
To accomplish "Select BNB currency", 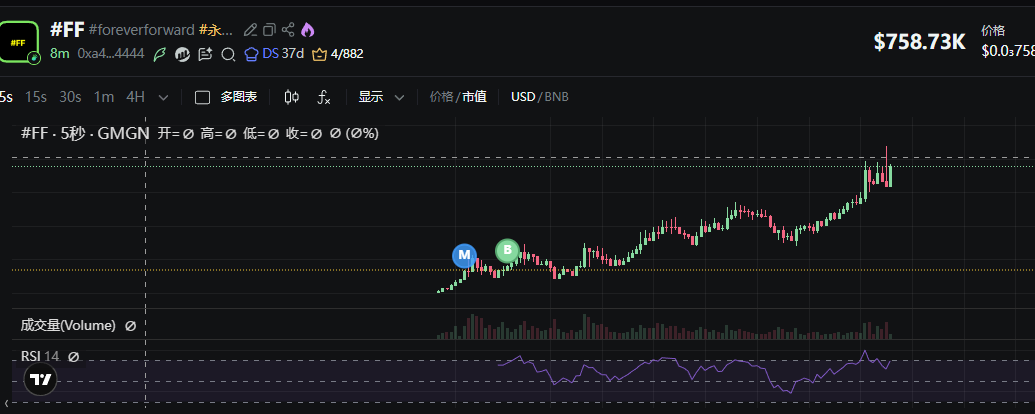I will 556,97.
